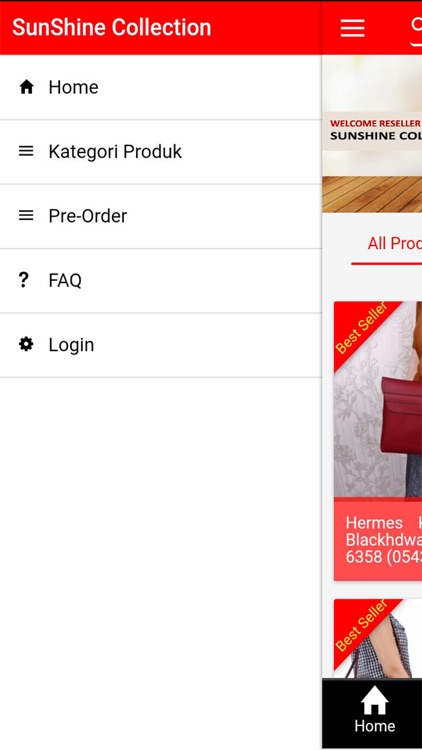Tap the SunShine Collection drawer title
422x750 pixels.
point(111,27)
